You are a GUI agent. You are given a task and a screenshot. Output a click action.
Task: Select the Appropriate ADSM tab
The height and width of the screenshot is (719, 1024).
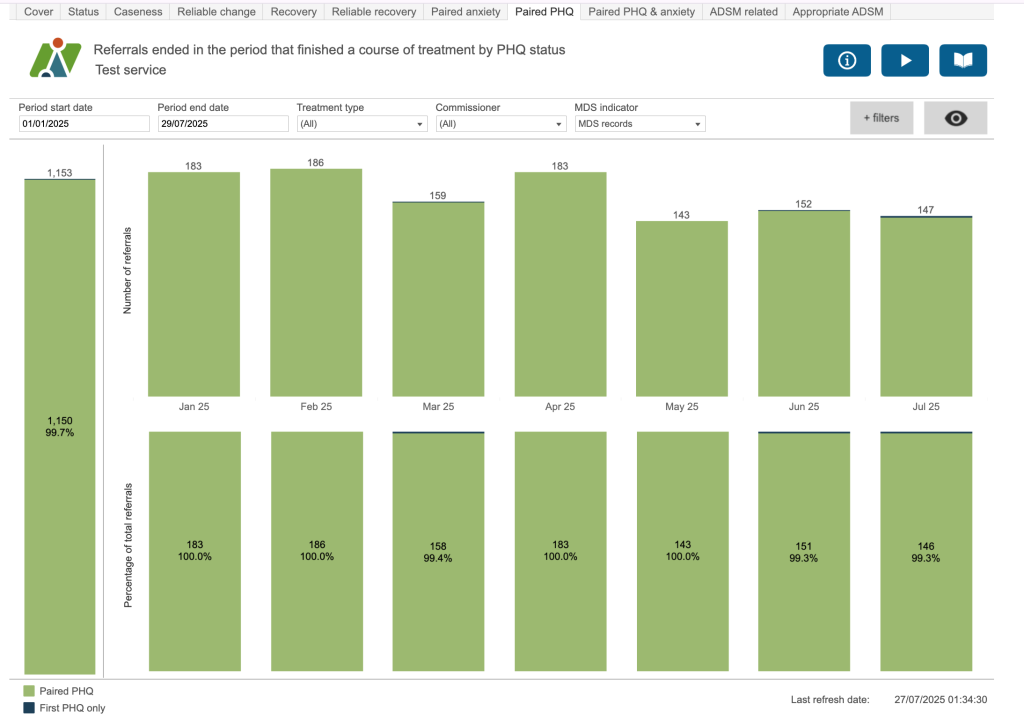pyautogui.click(x=838, y=12)
